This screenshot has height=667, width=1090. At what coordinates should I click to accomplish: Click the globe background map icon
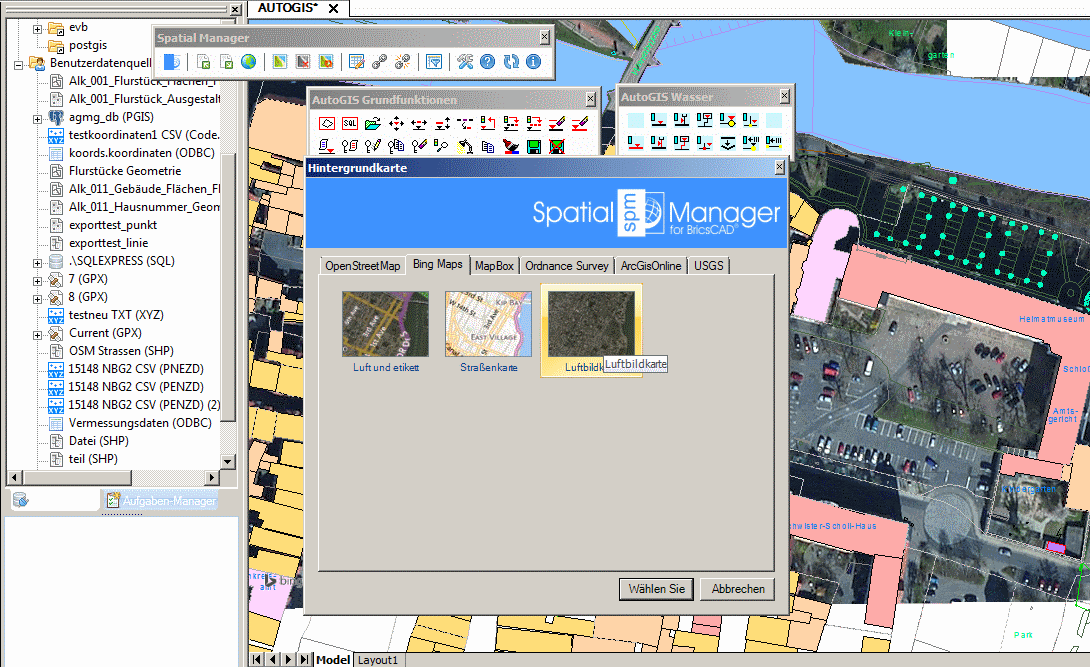coord(248,62)
